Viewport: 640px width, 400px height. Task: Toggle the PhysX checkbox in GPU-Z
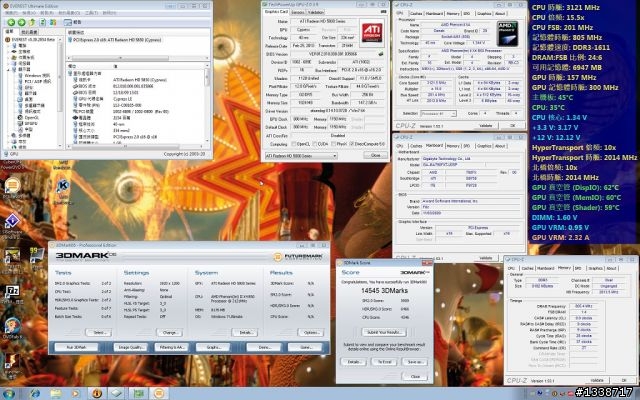333,144
